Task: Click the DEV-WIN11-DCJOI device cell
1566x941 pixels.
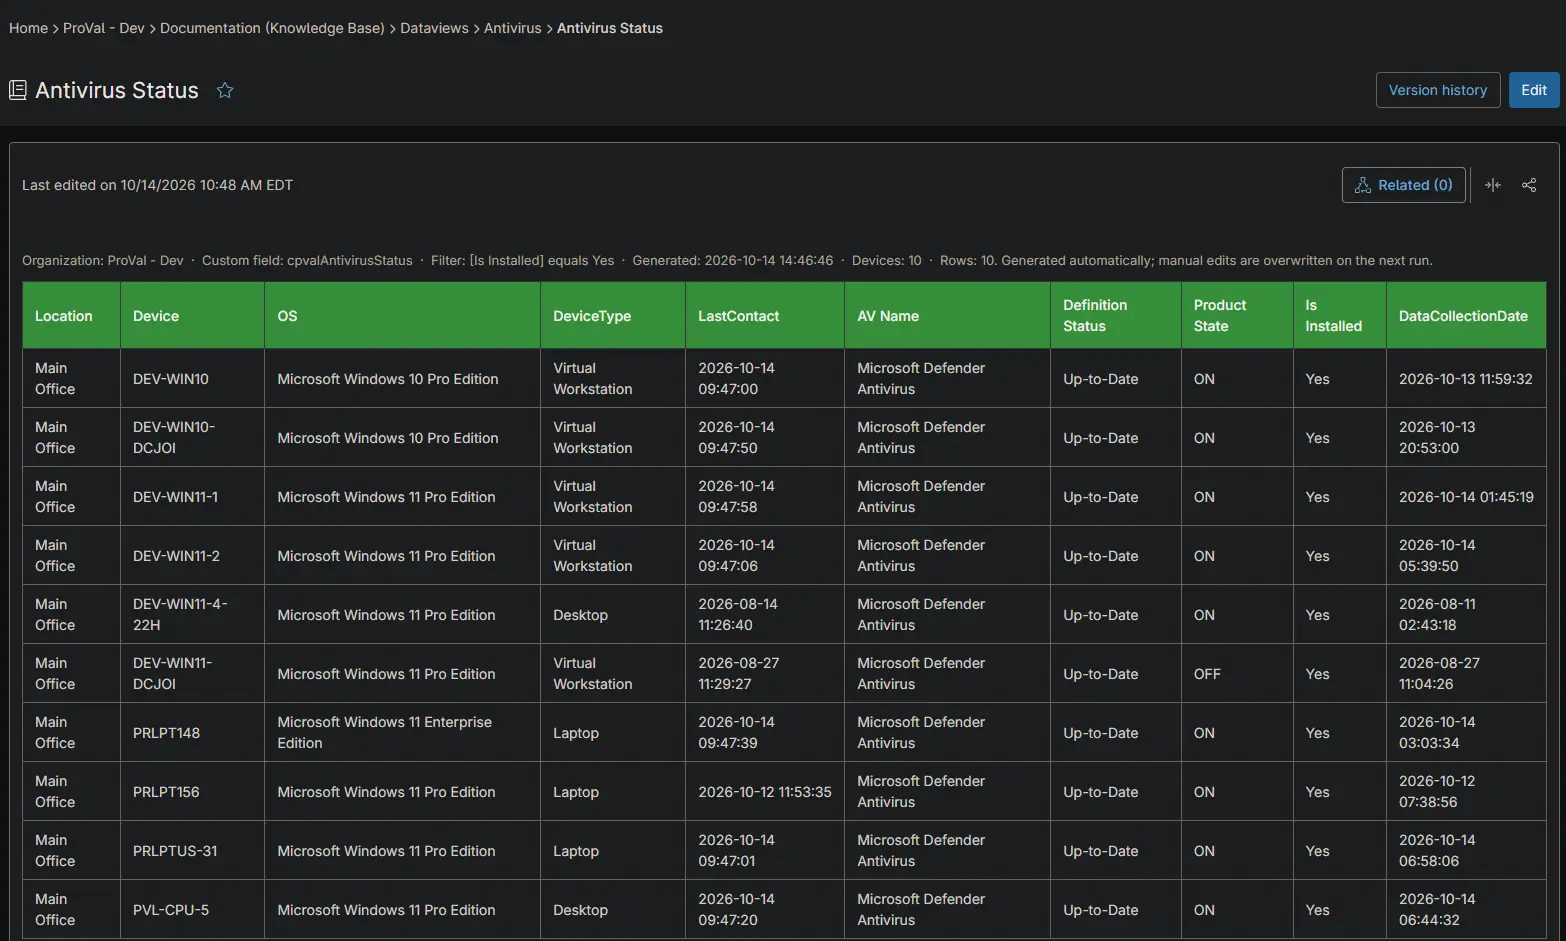Action: pos(193,674)
